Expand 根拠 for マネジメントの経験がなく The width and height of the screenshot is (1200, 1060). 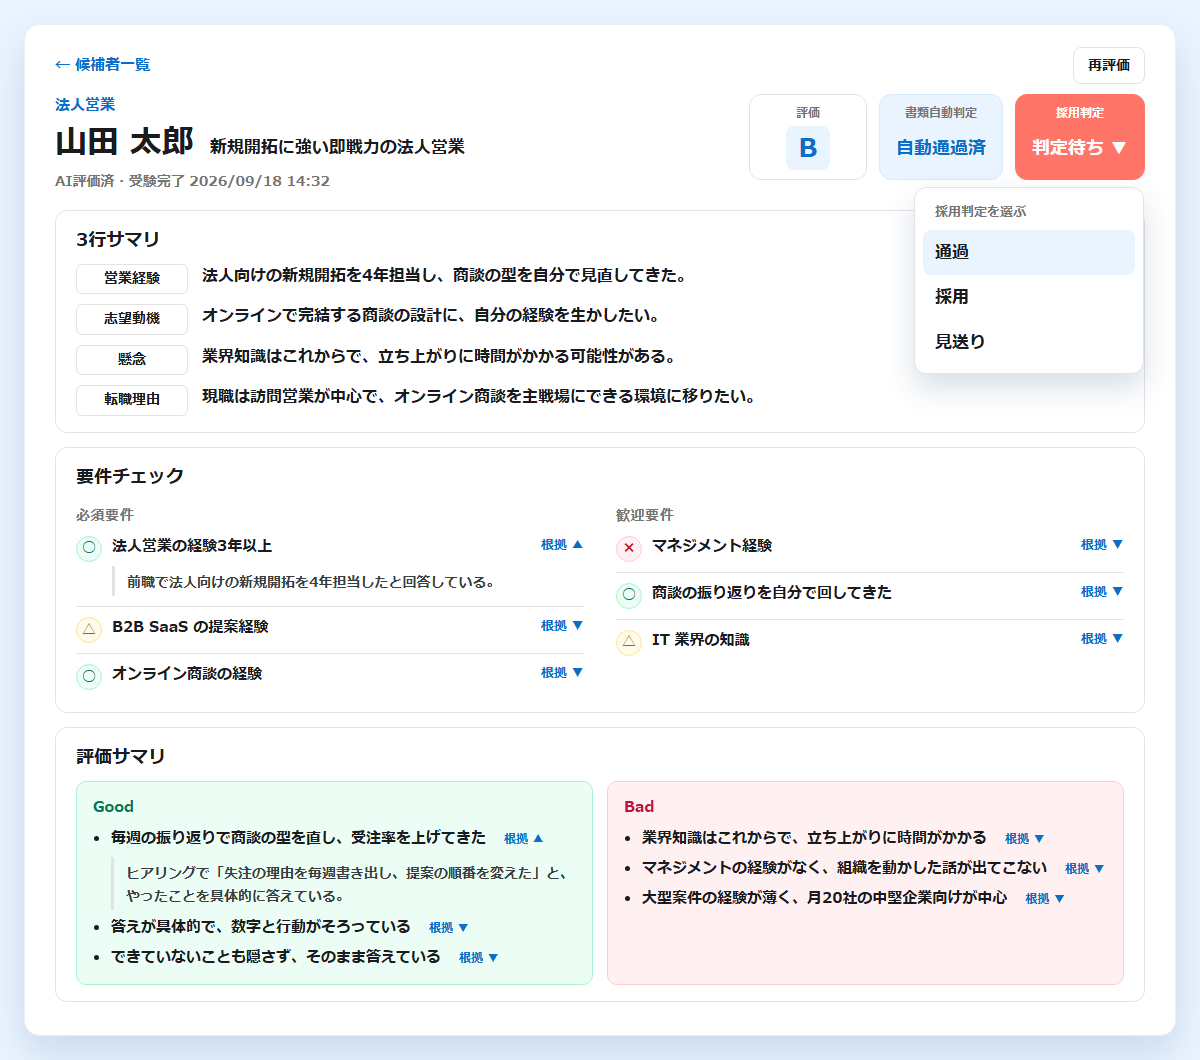[x=1085, y=869]
